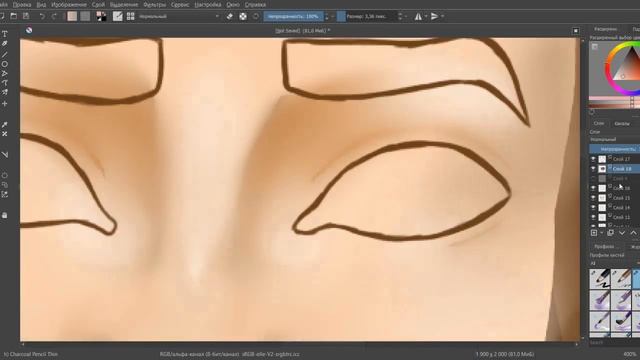Select layer Слой 17 in layer list

tap(621, 159)
